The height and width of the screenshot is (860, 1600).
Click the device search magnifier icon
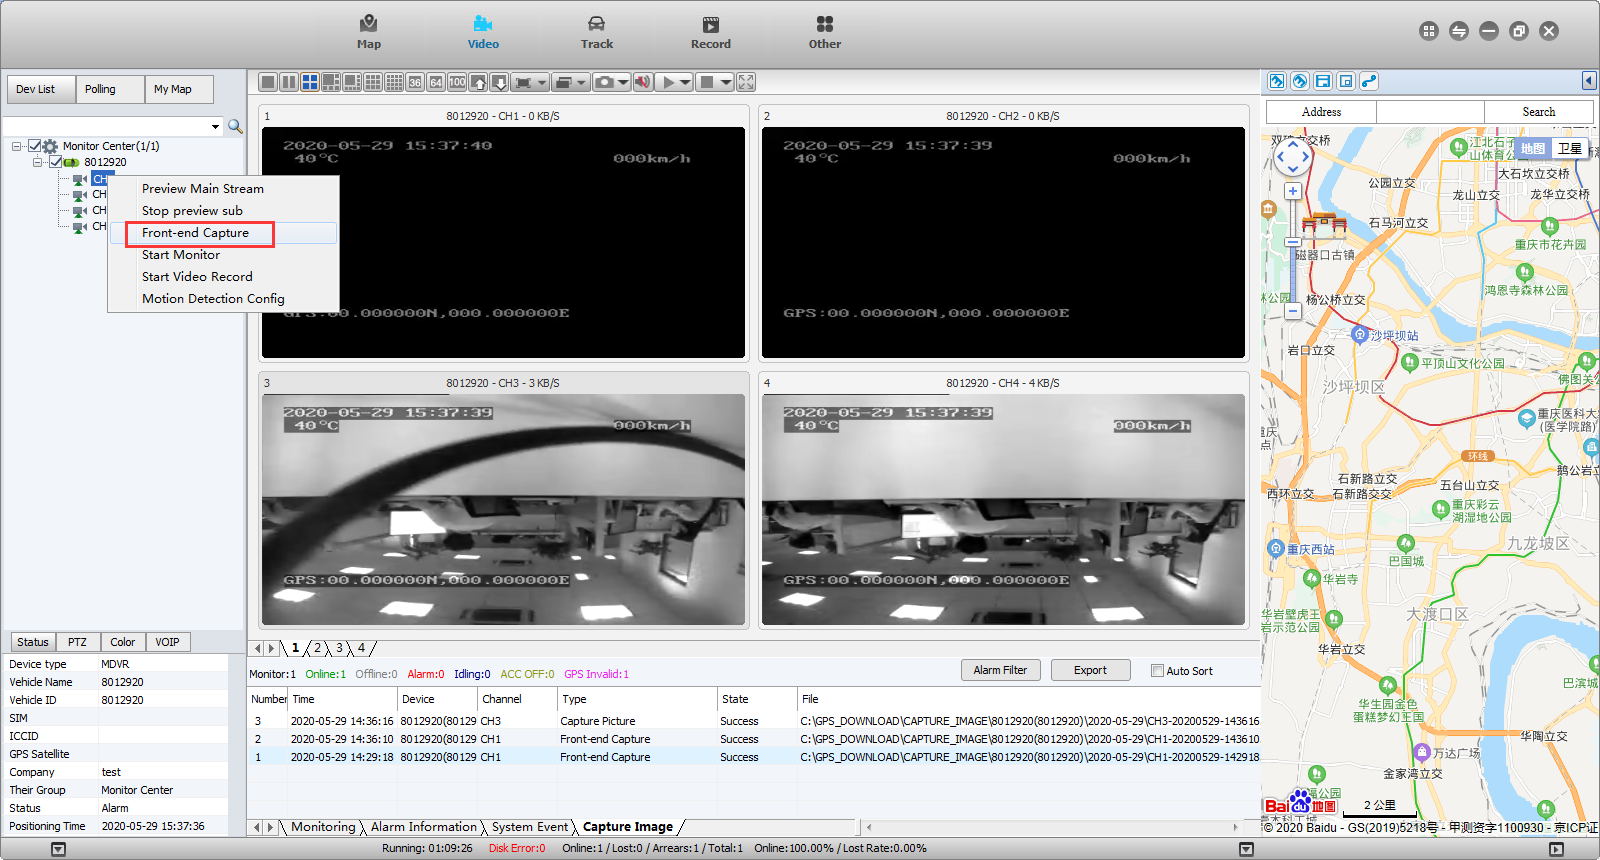tap(235, 126)
